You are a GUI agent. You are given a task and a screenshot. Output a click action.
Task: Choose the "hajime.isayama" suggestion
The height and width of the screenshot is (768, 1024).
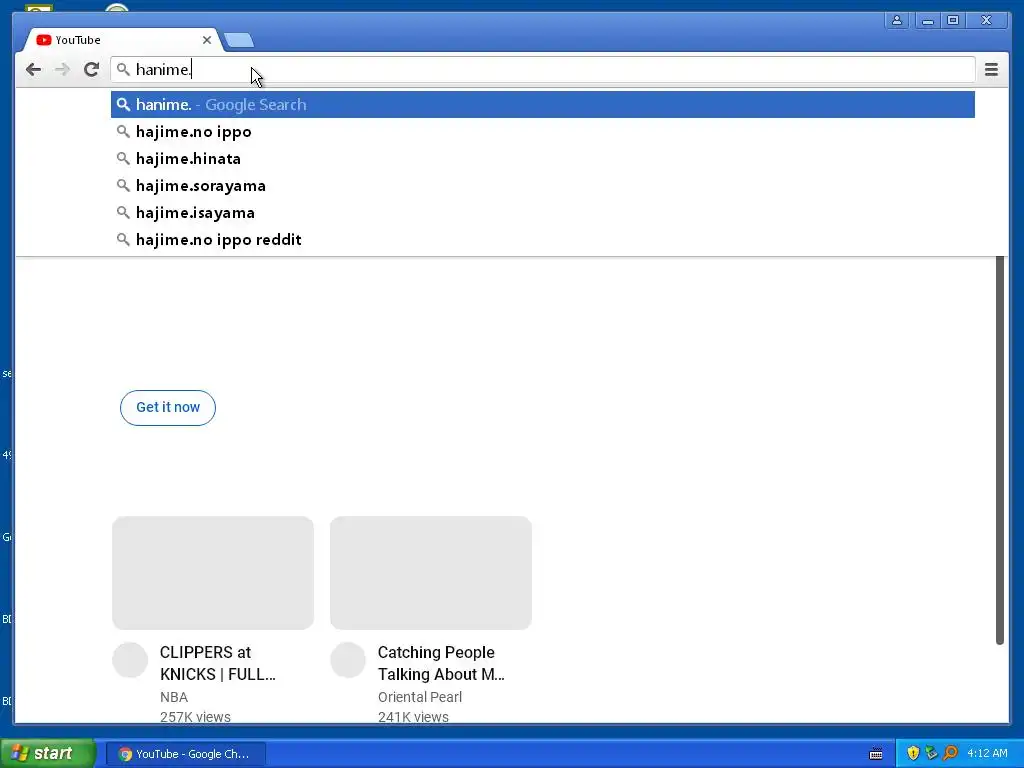point(542,213)
